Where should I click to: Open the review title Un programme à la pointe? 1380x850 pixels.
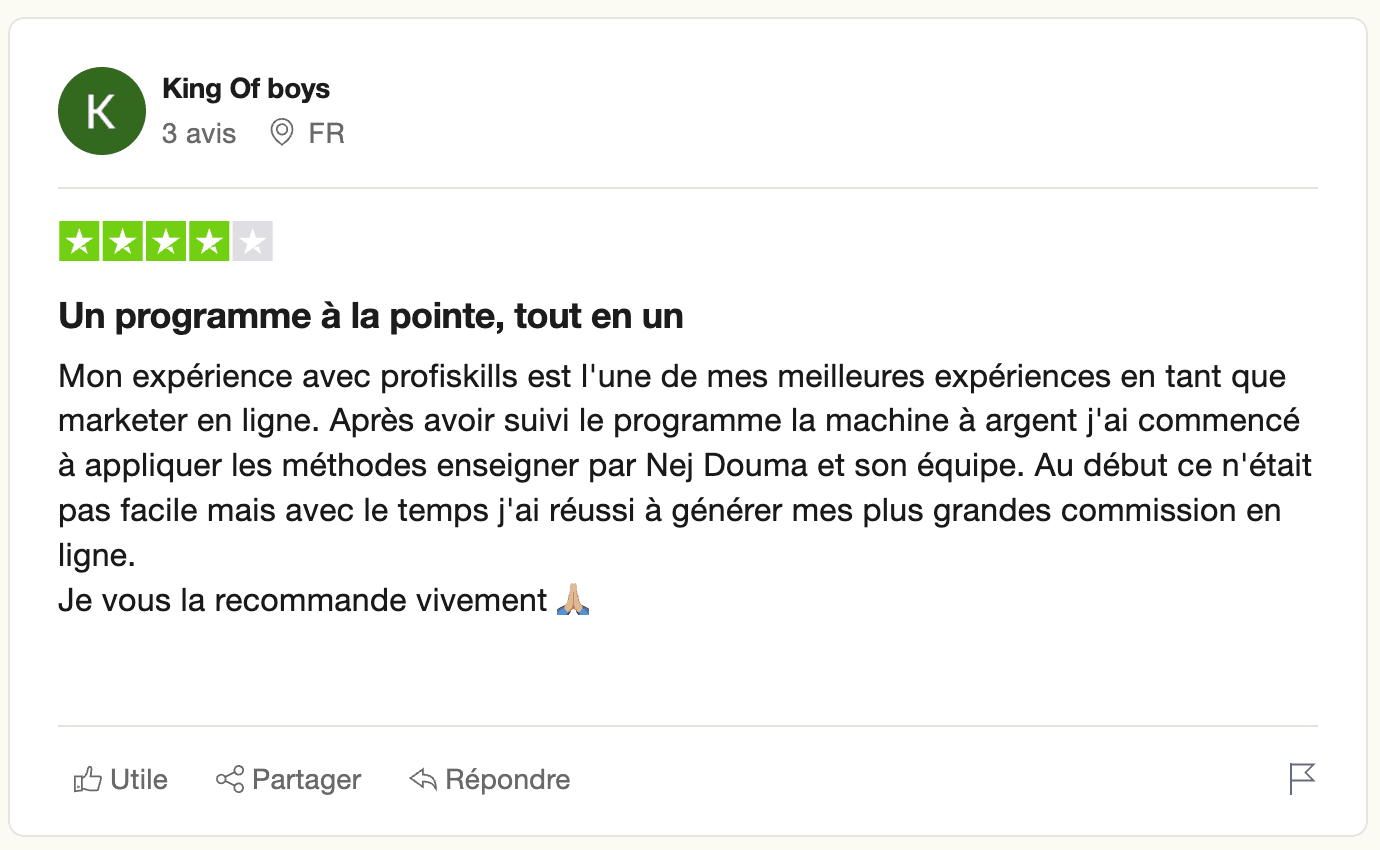tap(371, 317)
